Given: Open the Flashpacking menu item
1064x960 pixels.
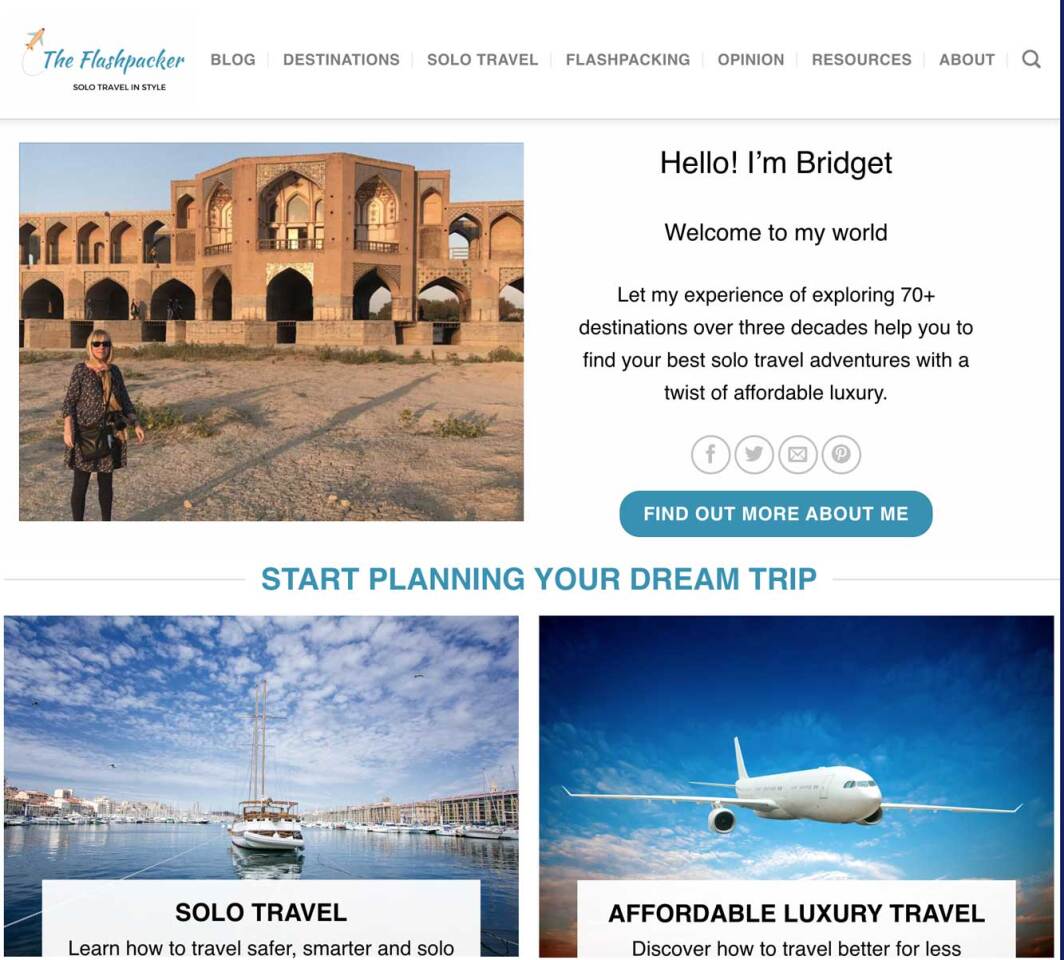Looking at the screenshot, I should (x=628, y=60).
